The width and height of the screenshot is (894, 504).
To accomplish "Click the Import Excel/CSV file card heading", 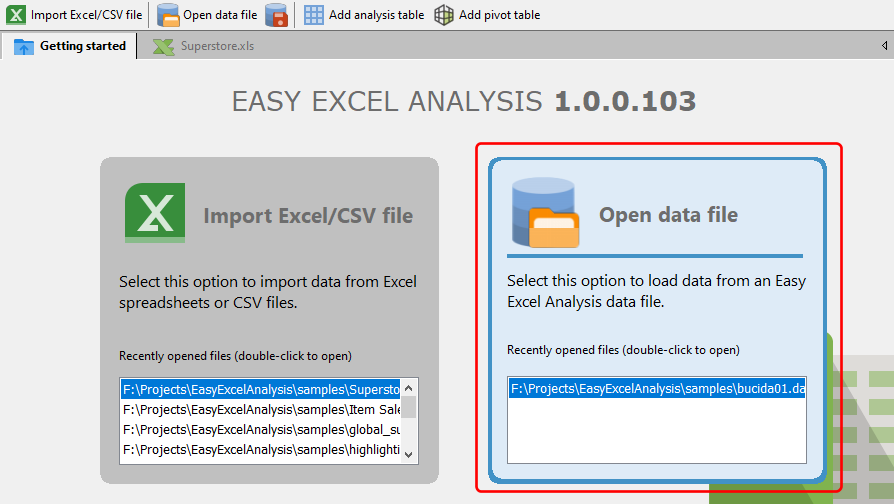I will pyautogui.click(x=308, y=215).
